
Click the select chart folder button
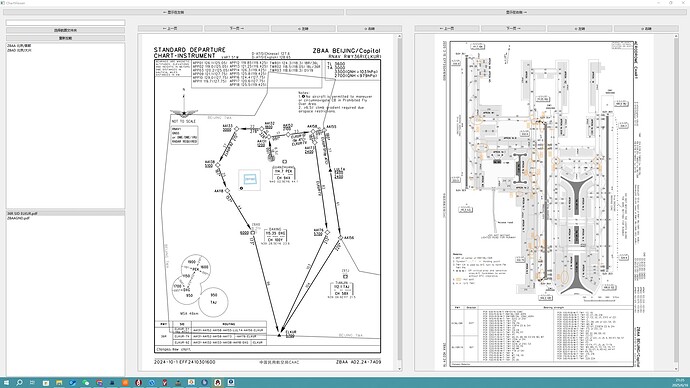click(x=66, y=30)
